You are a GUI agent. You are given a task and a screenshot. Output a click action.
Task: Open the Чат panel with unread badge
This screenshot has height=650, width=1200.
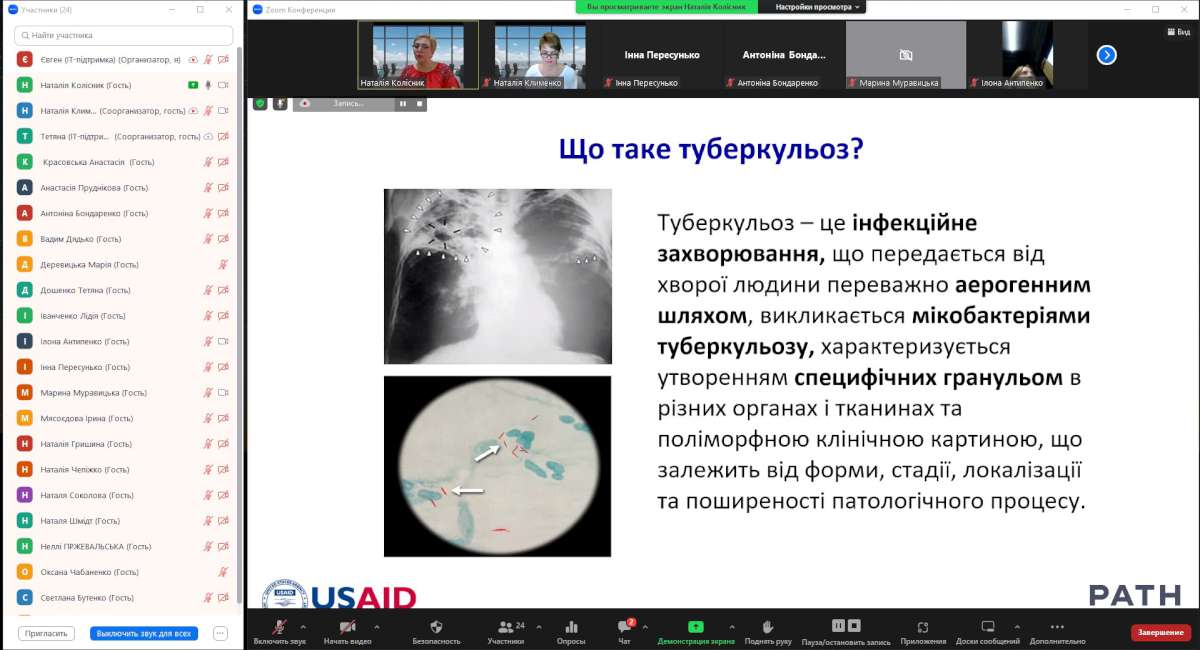625,627
